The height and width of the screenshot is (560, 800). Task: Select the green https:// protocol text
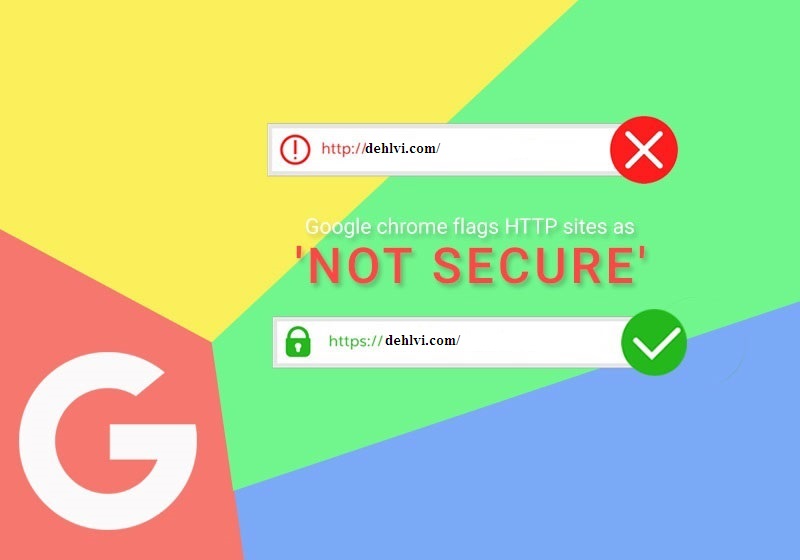click(x=356, y=341)
